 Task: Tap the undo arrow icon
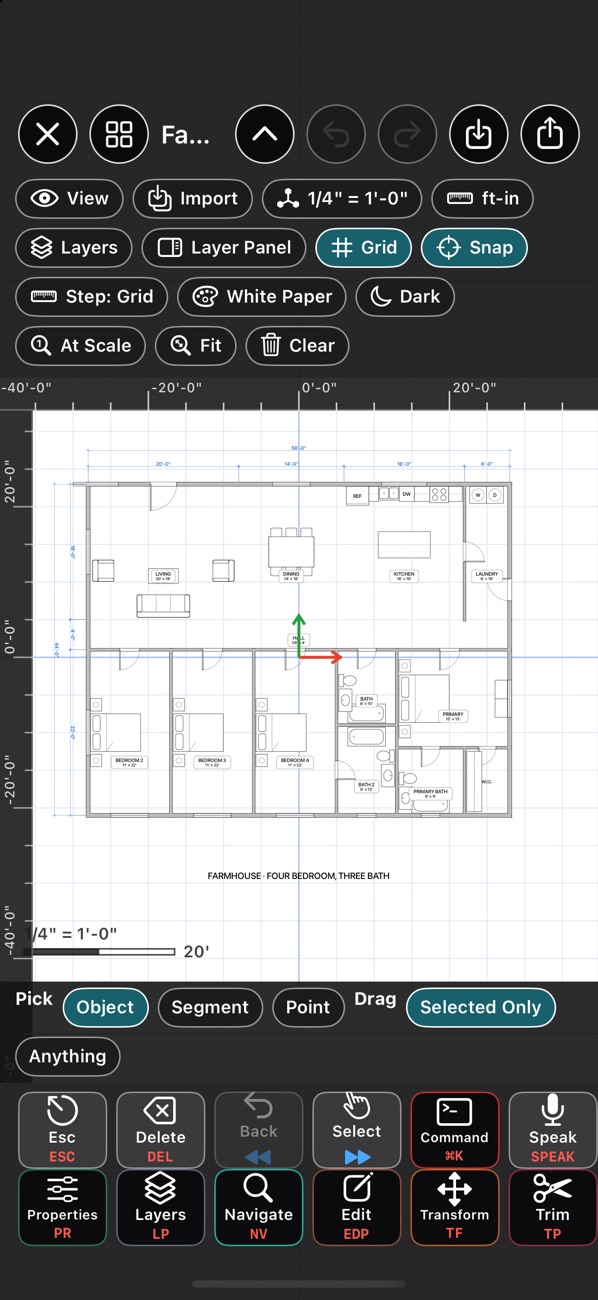coord(336,134)
